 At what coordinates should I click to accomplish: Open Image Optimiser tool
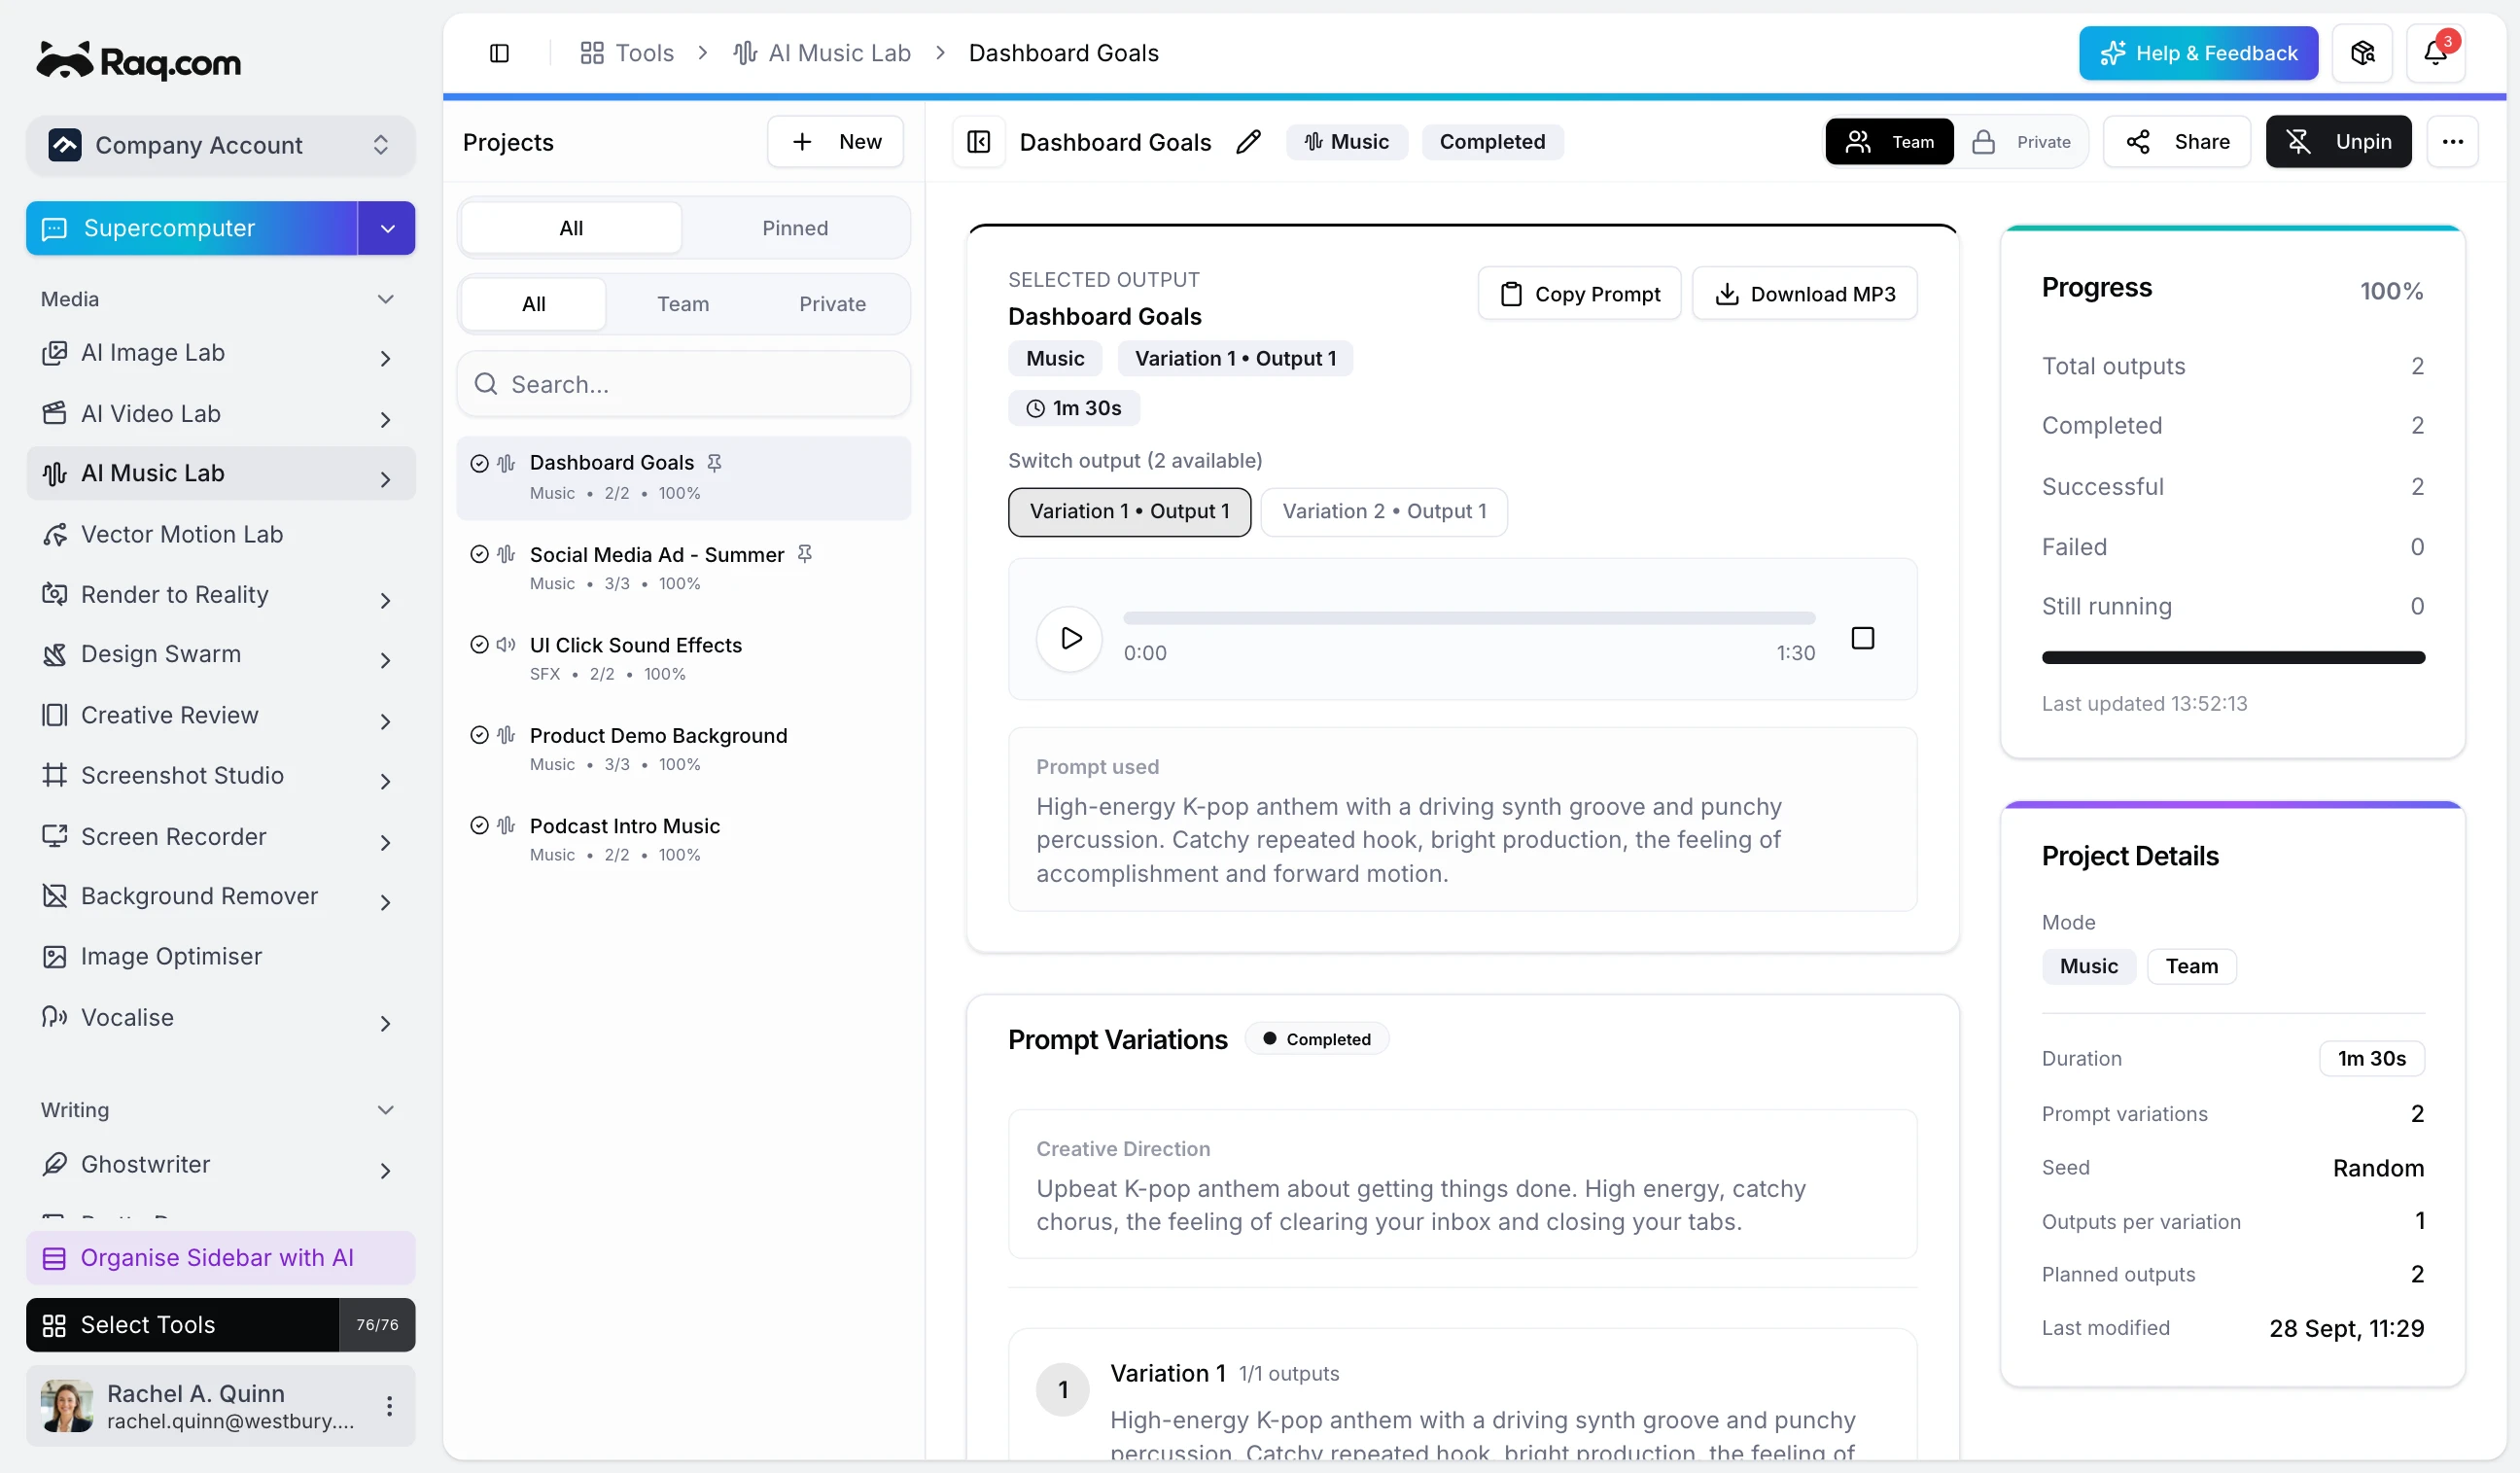220,956
